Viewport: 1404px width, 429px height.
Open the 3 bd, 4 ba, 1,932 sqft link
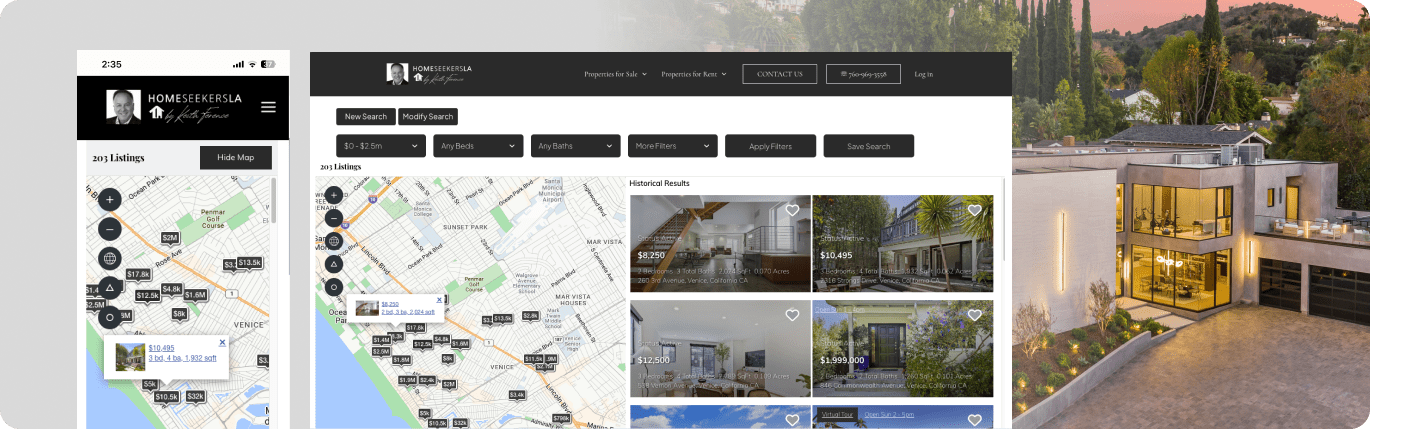point(182,358)
